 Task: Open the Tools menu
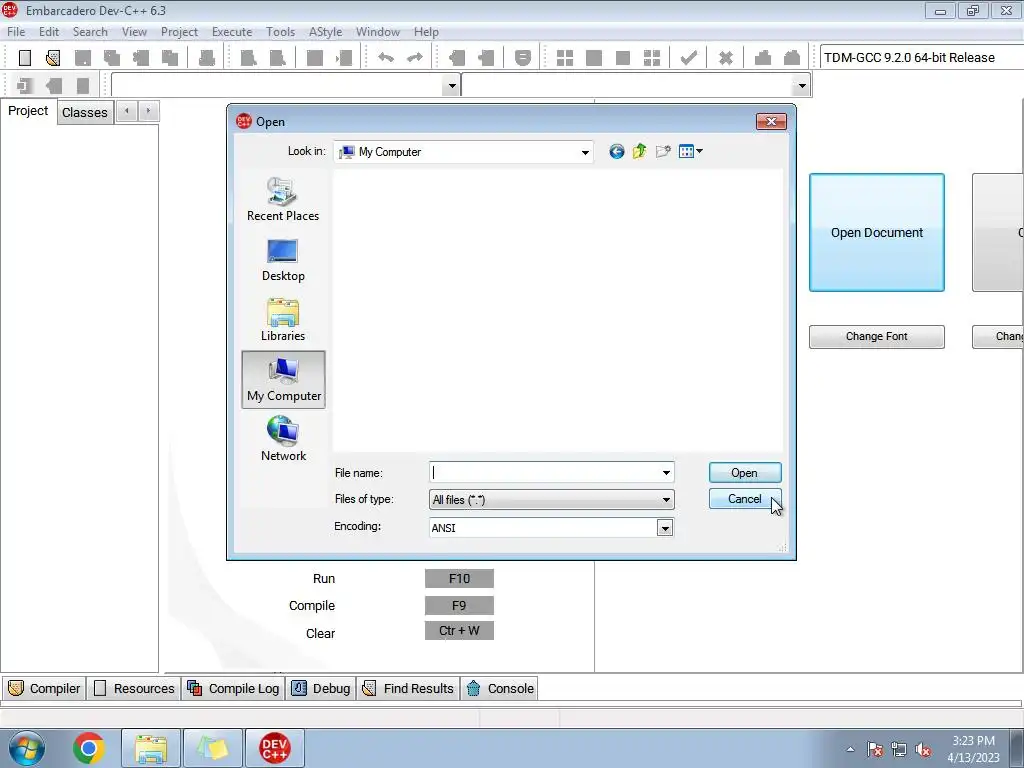point(280,32)
